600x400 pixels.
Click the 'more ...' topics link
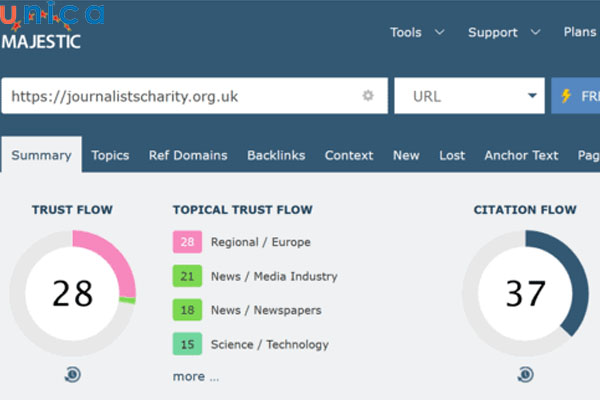tap(195, 376)
